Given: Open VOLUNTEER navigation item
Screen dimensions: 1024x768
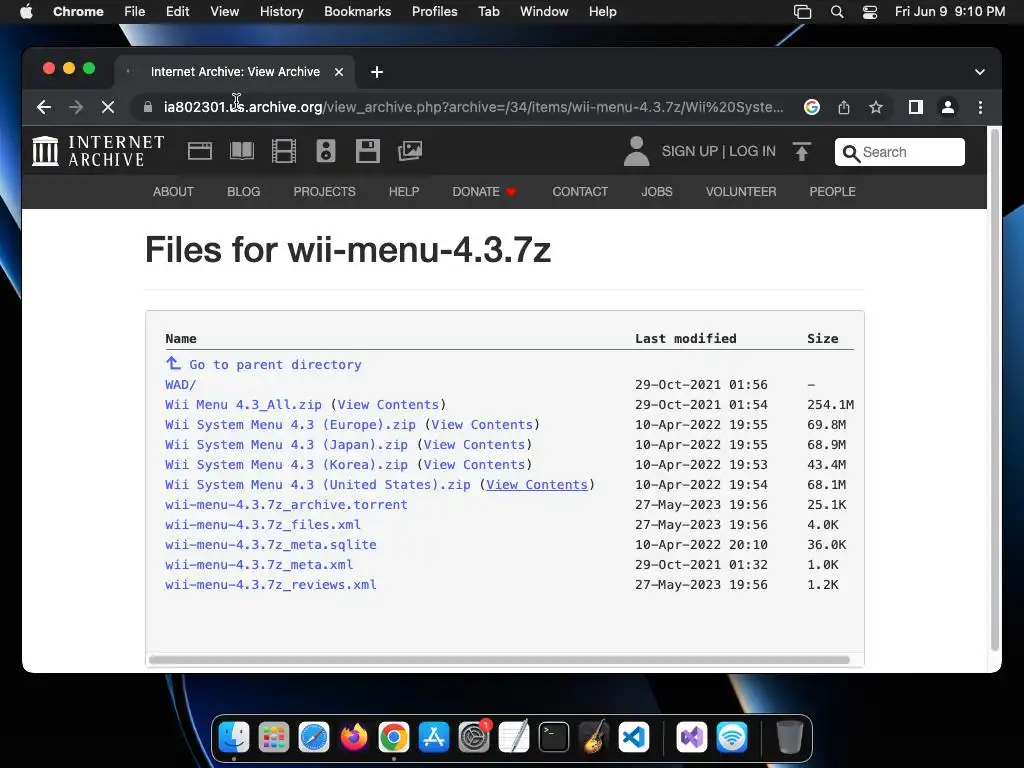Looking at the screenshot, I should [x=741, y=191].
